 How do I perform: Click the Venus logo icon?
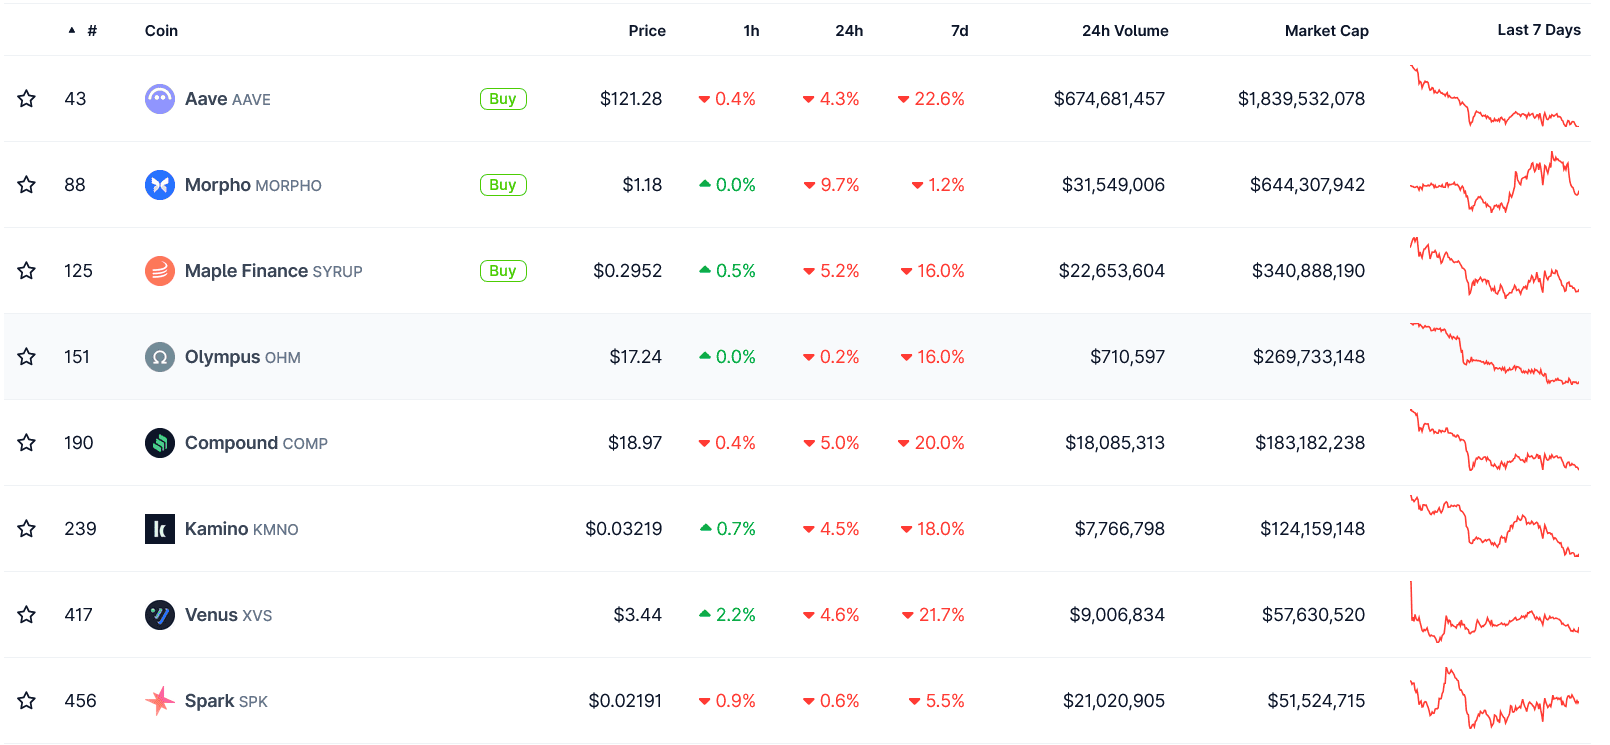(x=160, y=615)
